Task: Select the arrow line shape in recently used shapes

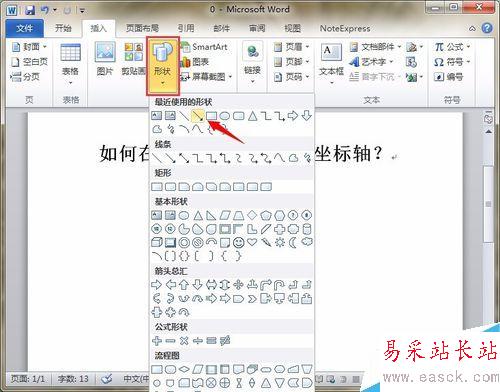Action: (x=197, y=116)
